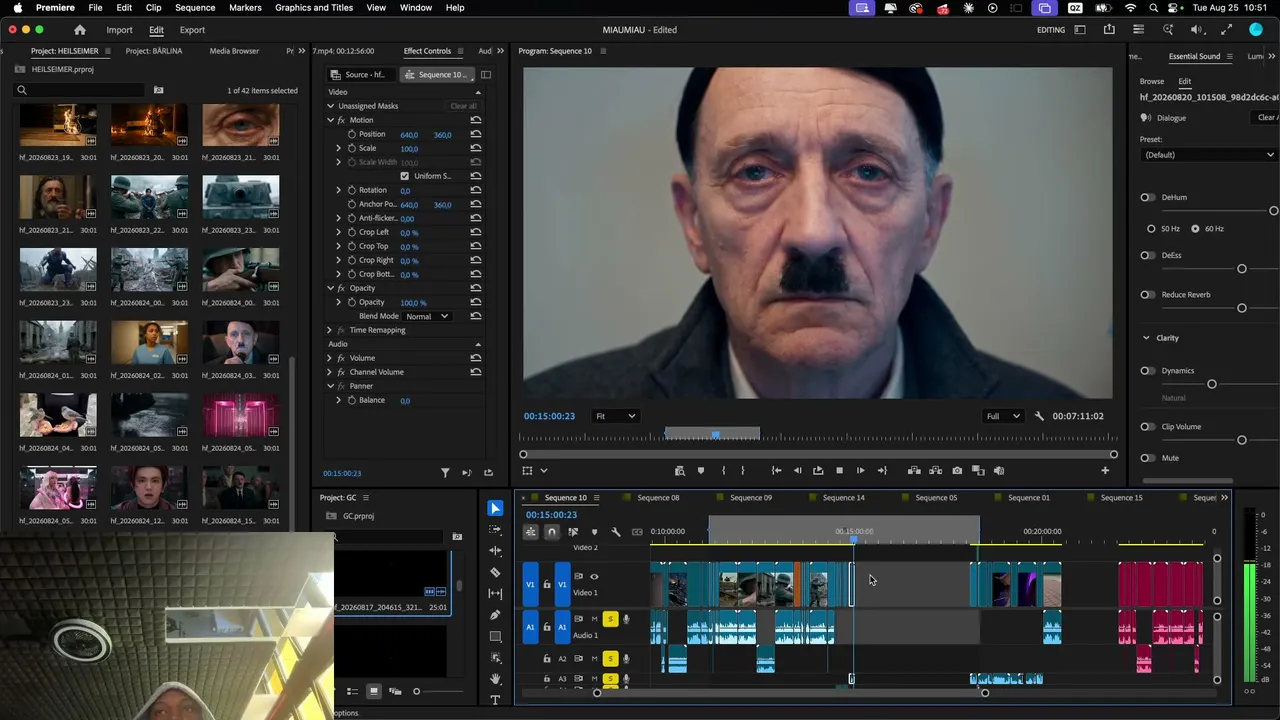
Task: Open the Preset (Default) dropdown
Action: [x=1209, y=155]
